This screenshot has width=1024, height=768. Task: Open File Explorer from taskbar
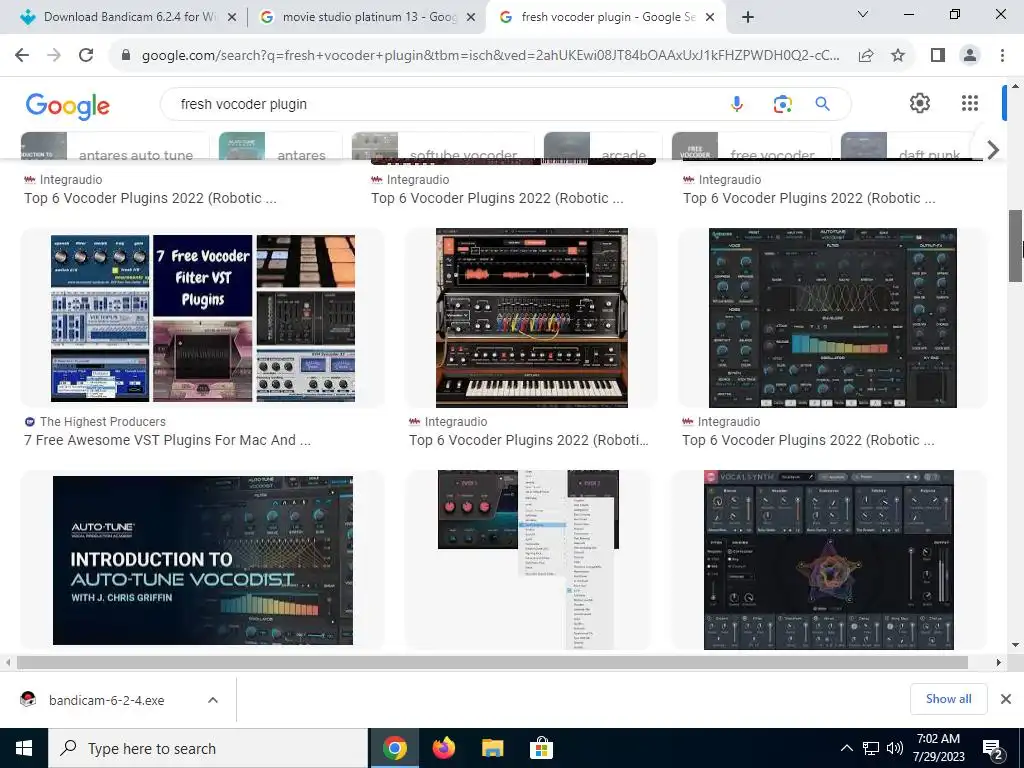pos(492,748)
